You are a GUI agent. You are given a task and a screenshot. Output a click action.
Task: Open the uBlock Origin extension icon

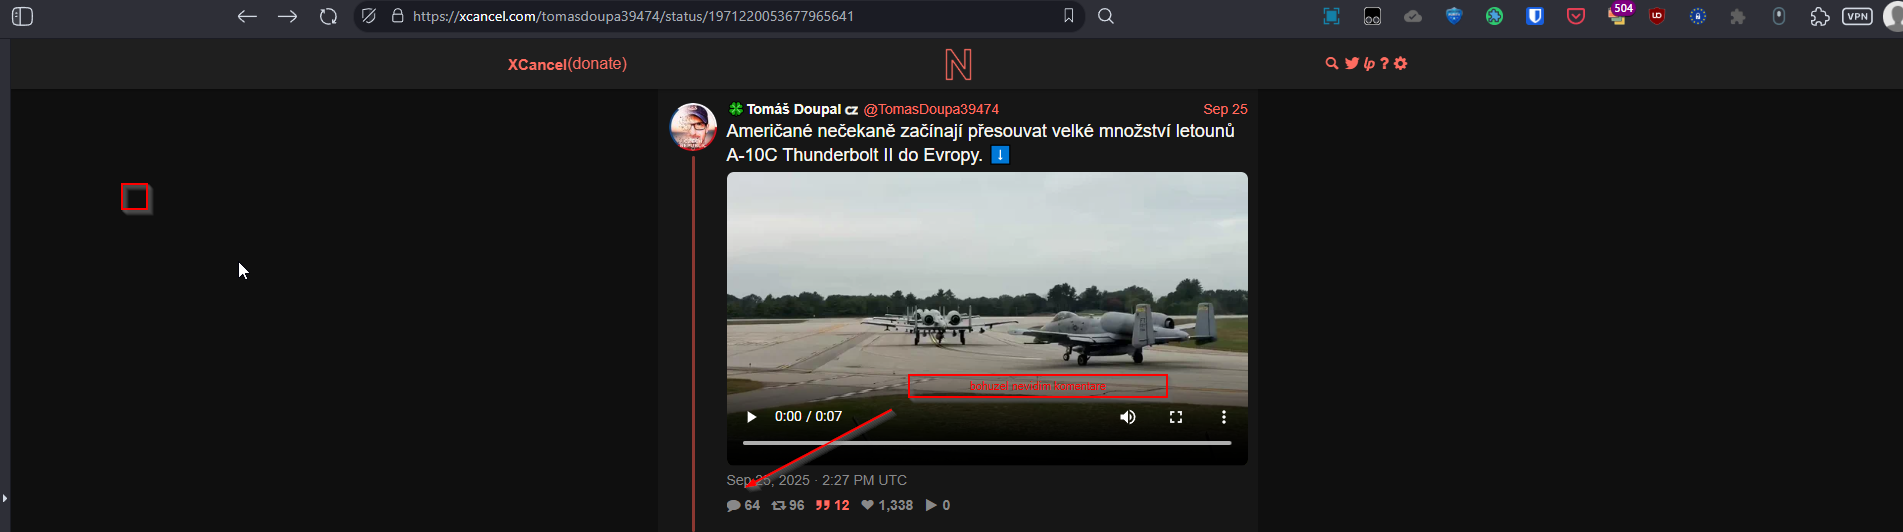1657,16
